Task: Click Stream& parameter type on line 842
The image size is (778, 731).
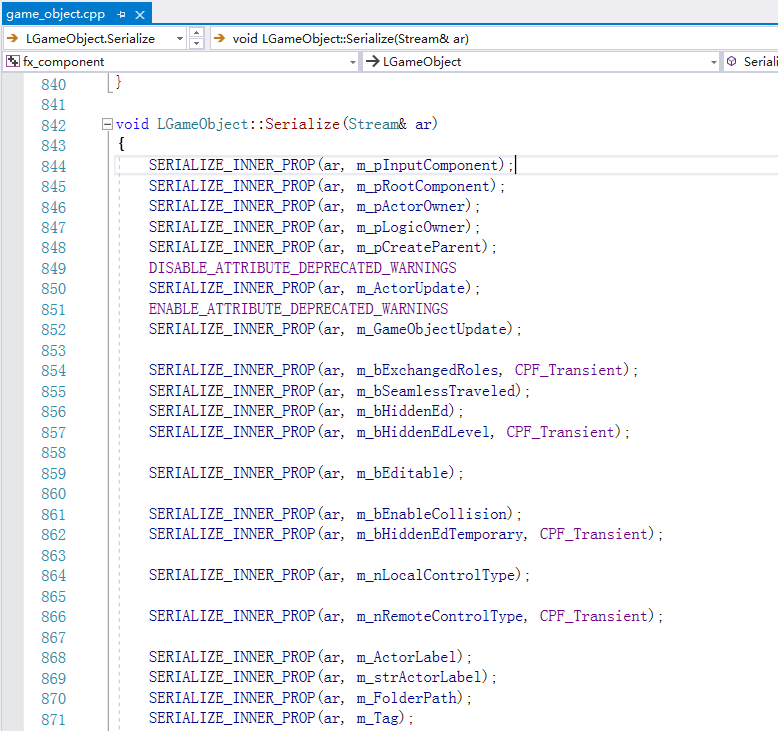Action: point(377,124)
